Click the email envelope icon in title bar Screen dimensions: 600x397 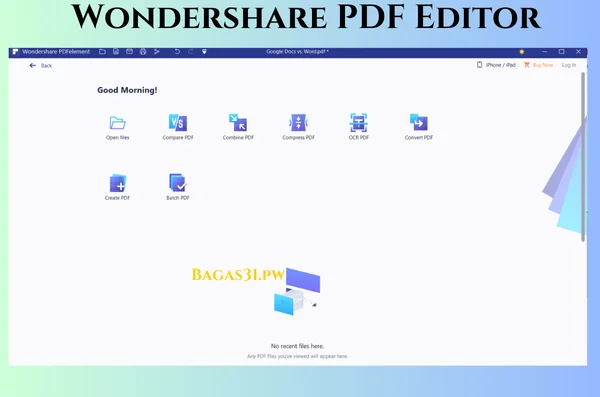(129, 52)
